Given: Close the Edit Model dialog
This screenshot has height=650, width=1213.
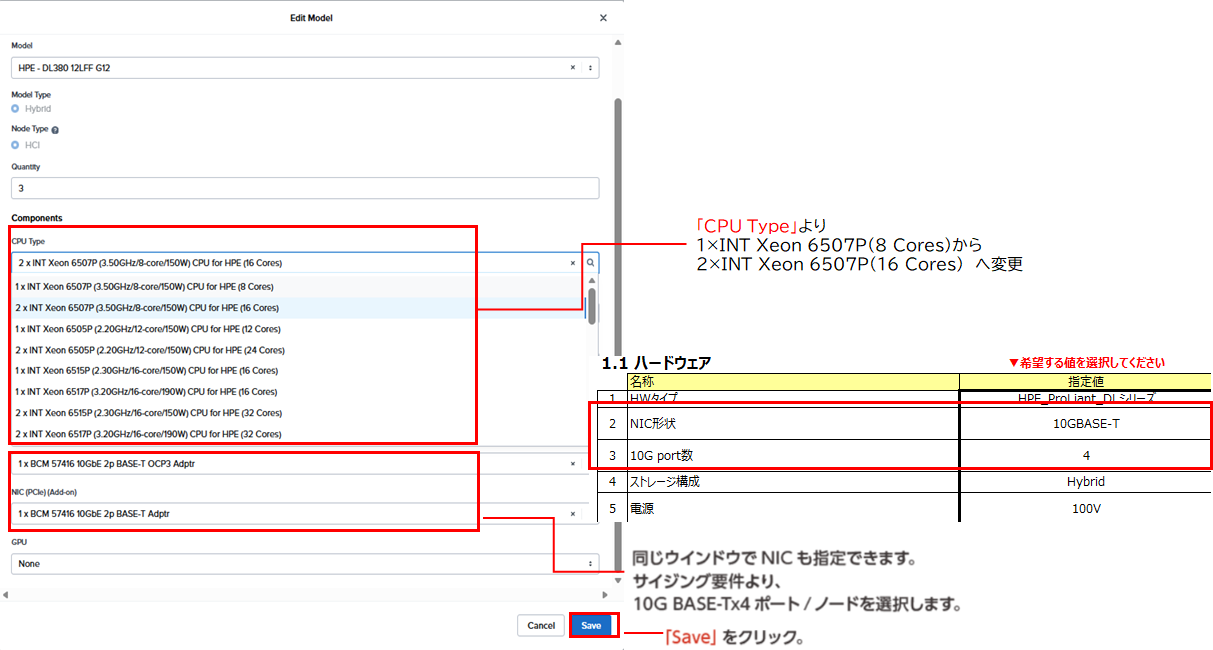Looking at the screenshot, I should pos(602,18).
